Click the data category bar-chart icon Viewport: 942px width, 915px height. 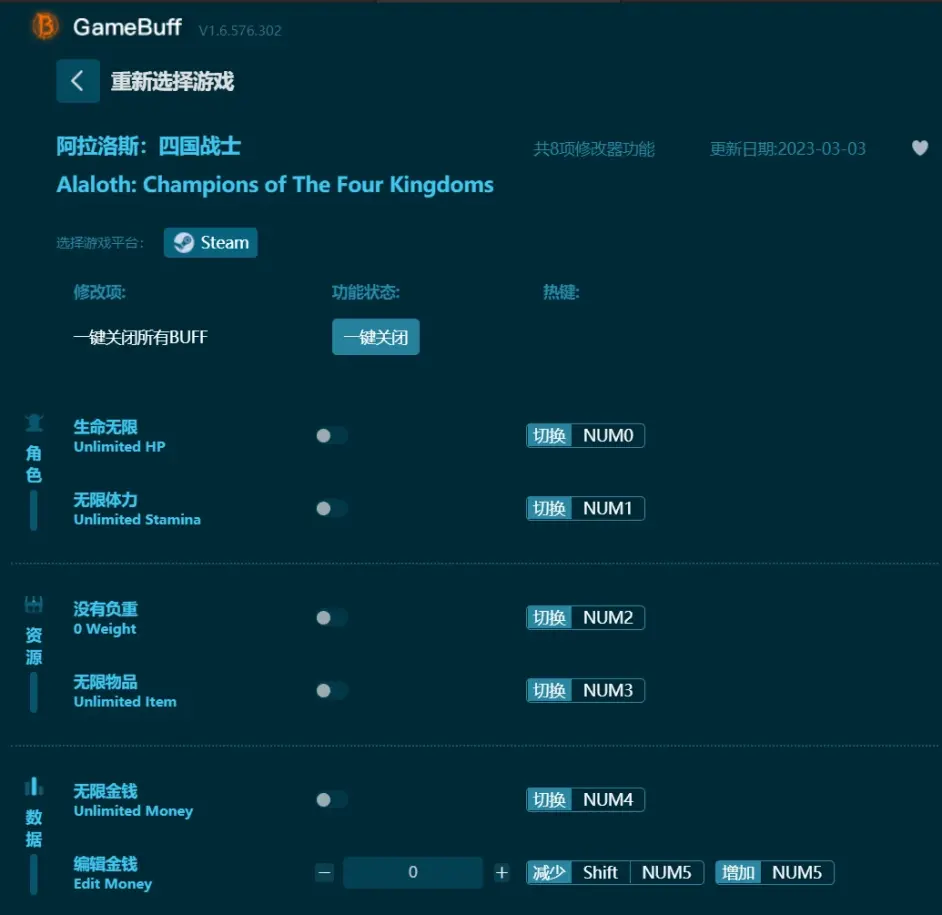(x=34, y=786)
